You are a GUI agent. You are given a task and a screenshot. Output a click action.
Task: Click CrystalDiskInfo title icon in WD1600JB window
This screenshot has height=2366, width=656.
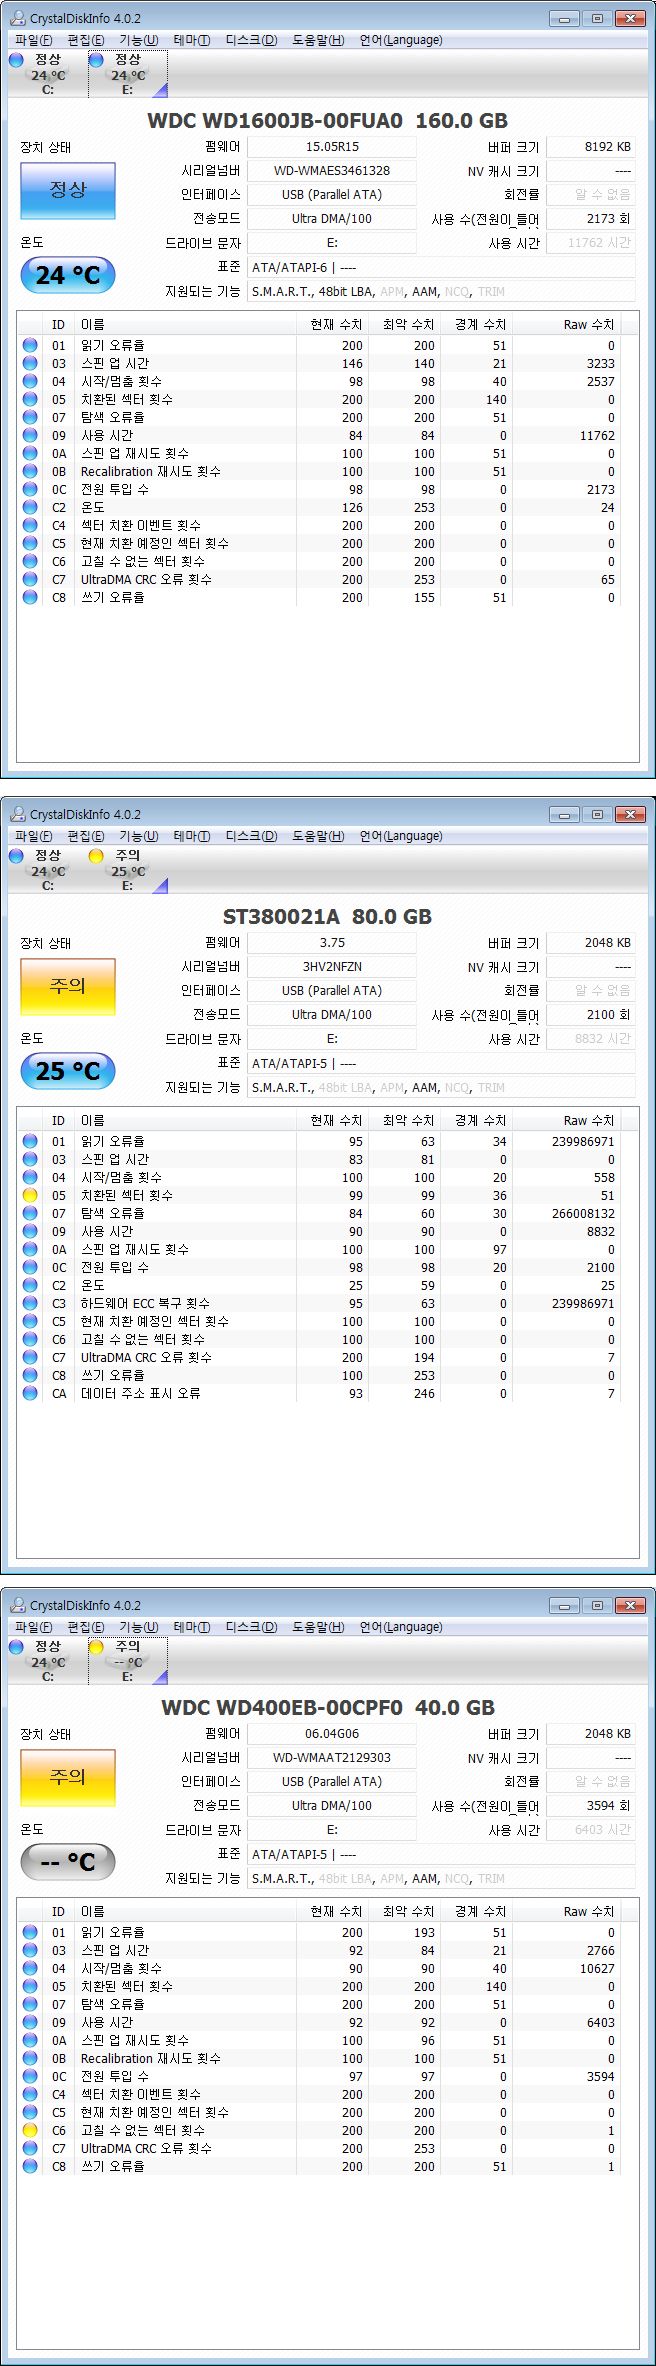pos(18,18)
